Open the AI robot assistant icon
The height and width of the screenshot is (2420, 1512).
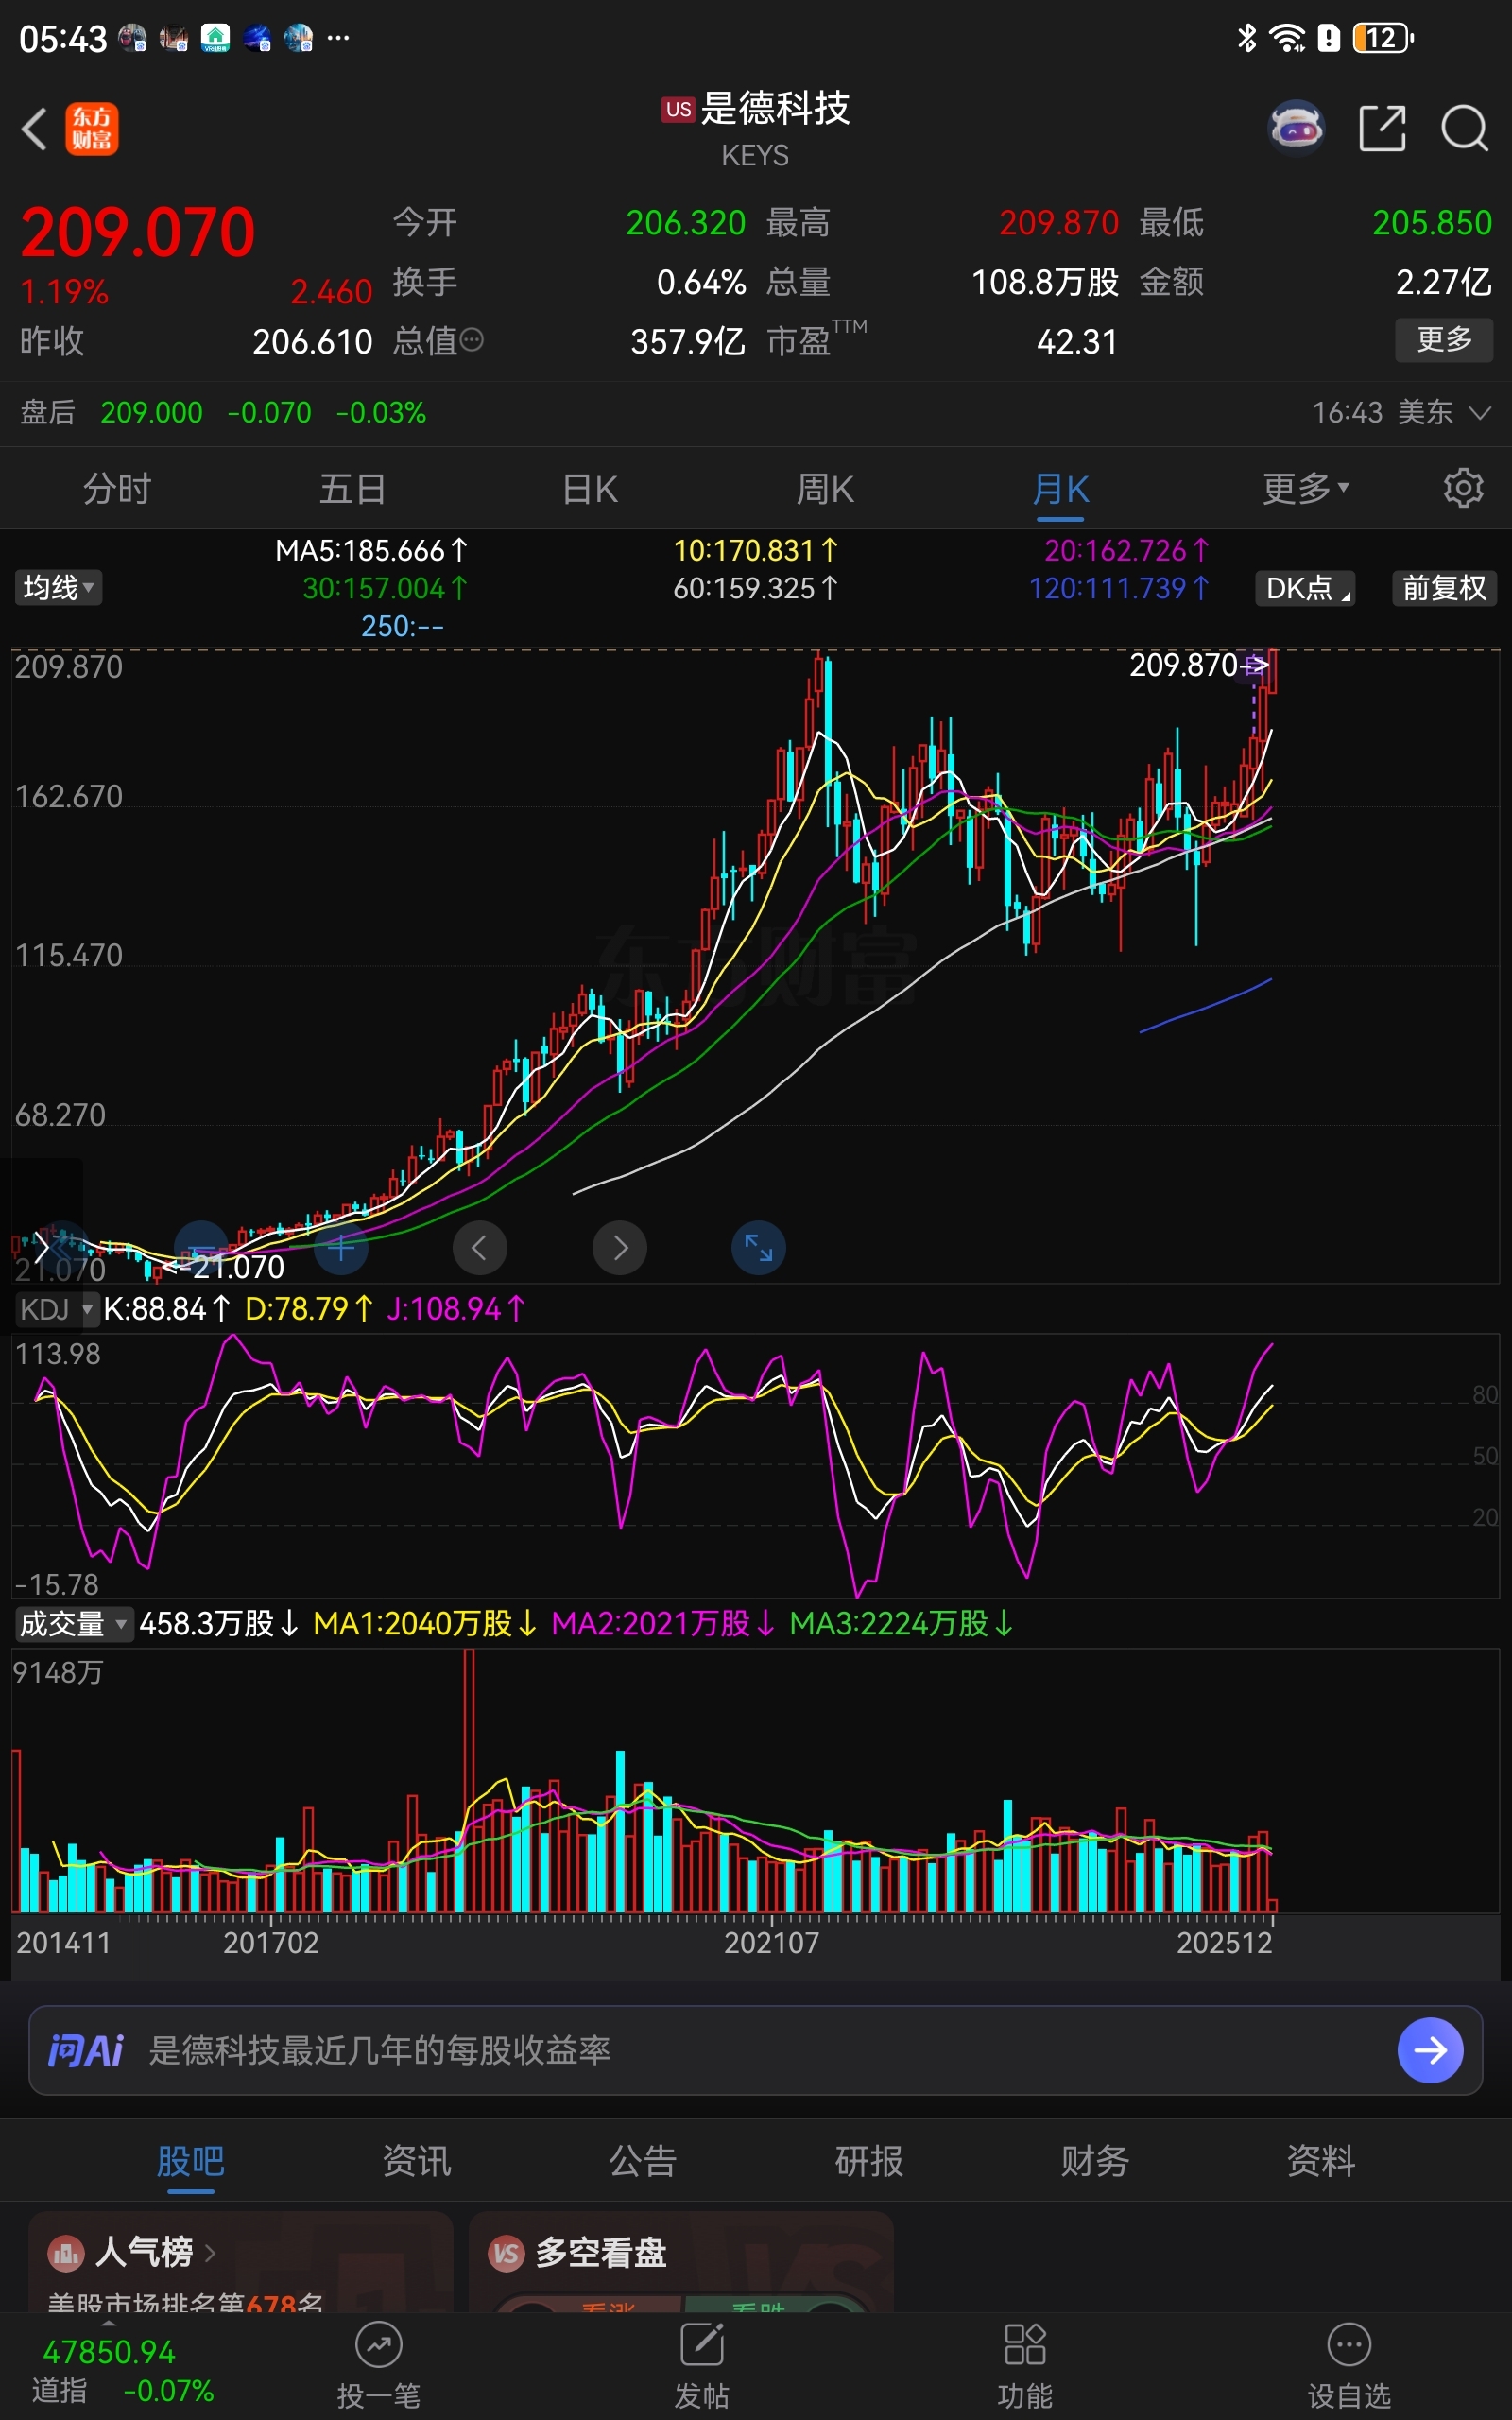click(x=1297, y=128)
